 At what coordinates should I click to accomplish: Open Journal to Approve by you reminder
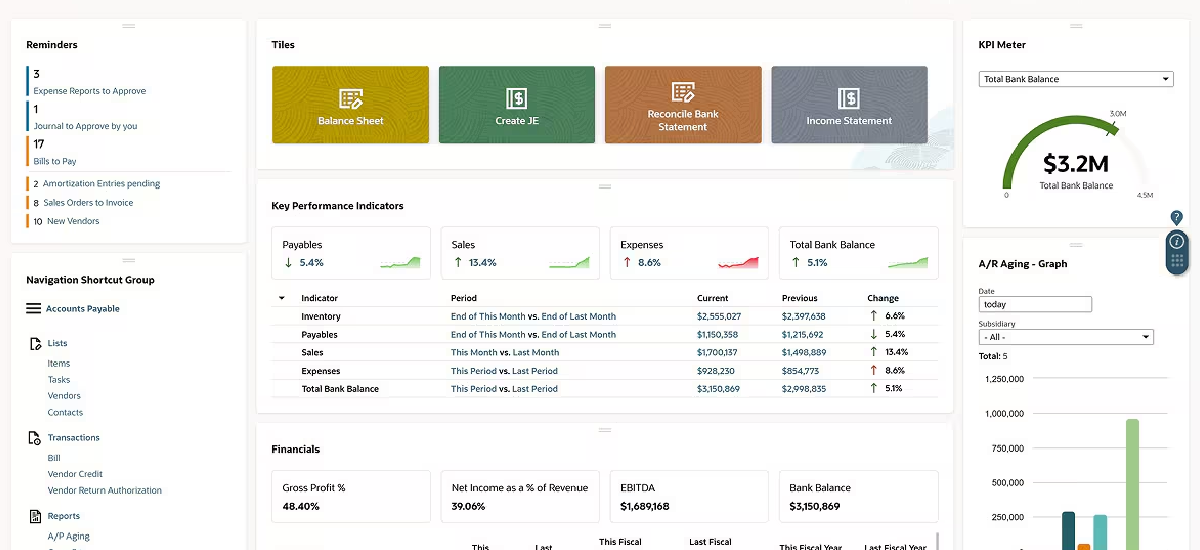click(x=85, y=126)
